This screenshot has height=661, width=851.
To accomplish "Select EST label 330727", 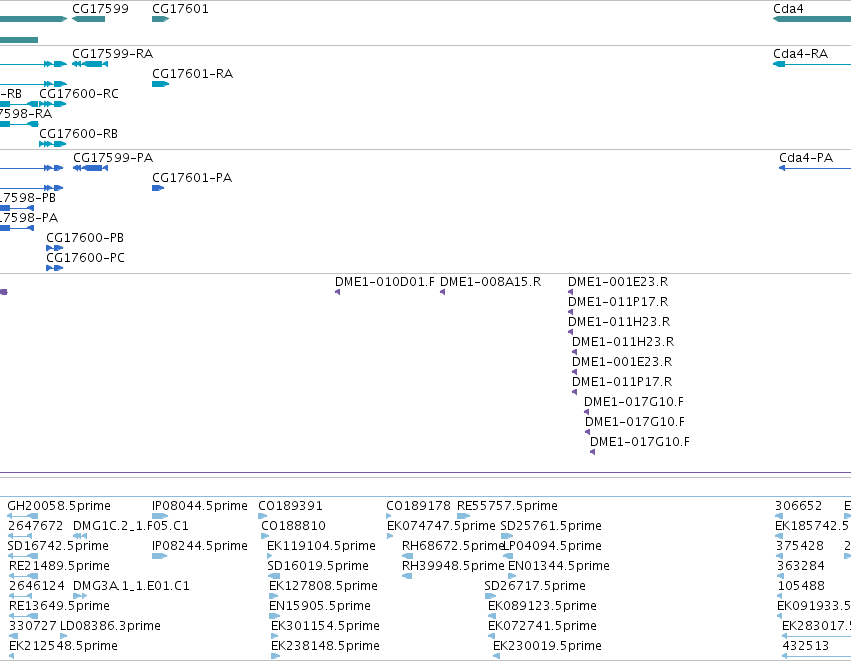I will coord(33,626).
